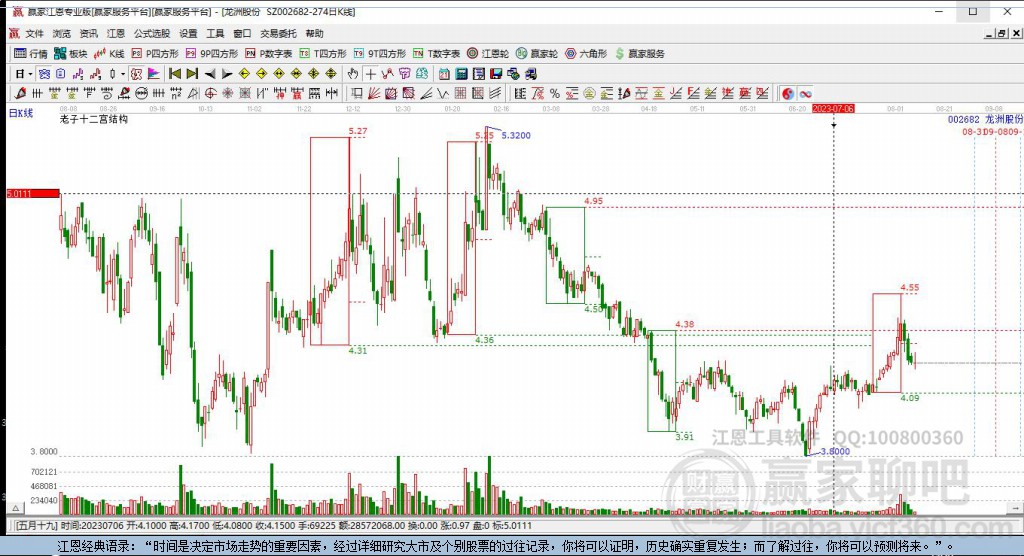Image resolution: width=1024 pixels, height=556 pixels.
Task: Click the black left arrow icon
Action: coord(210,74)
